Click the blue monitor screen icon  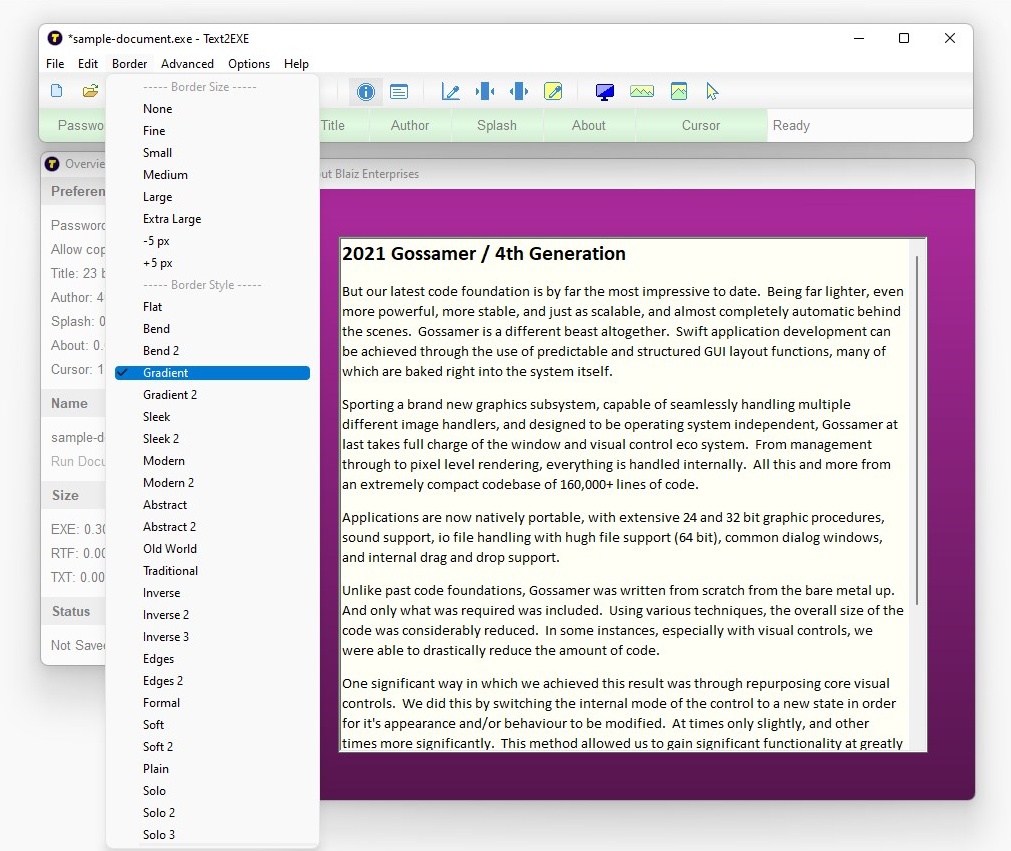click(x=605, y=92)
